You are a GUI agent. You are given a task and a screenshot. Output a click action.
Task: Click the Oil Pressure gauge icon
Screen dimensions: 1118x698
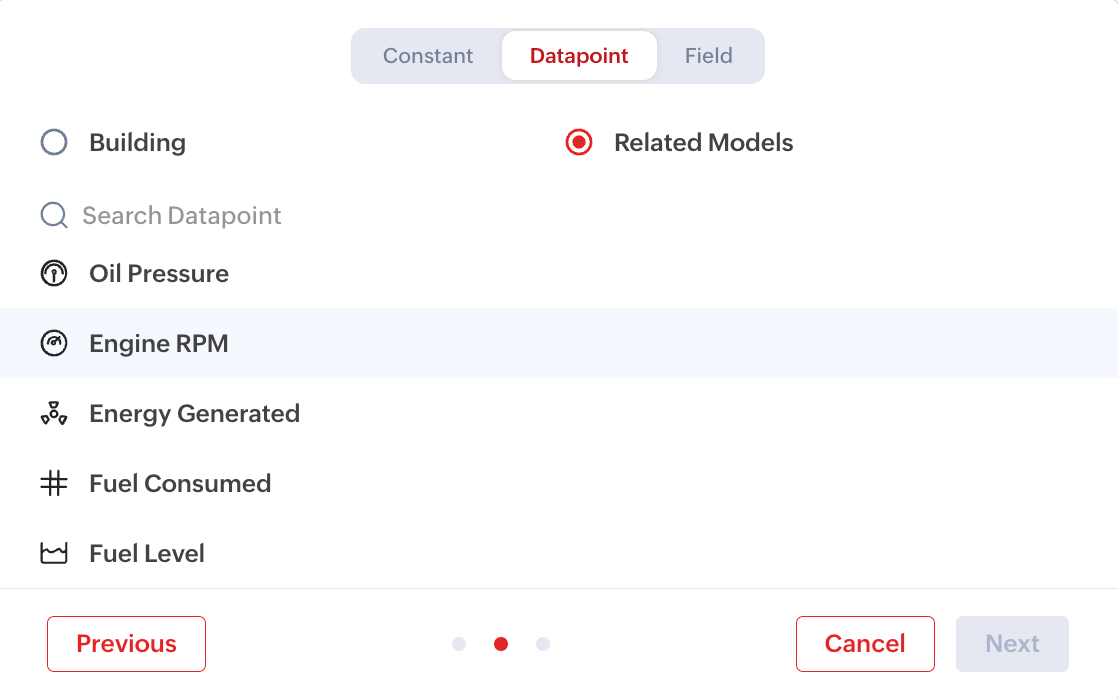tap(54, 274)
